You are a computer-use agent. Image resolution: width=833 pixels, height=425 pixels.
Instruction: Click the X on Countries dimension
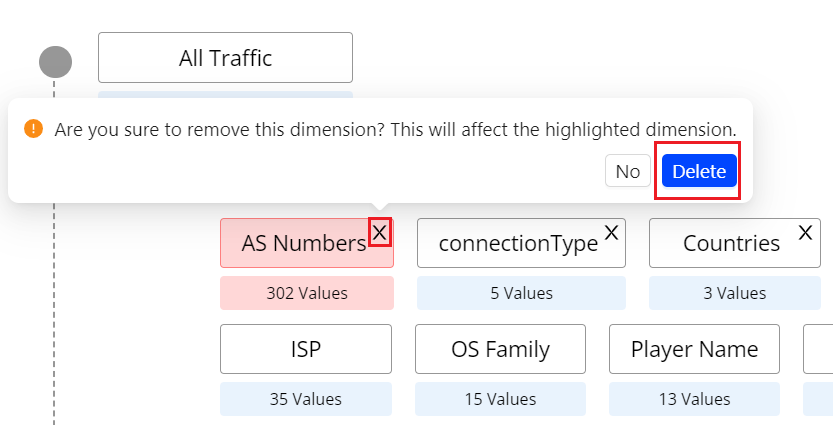coord(805,232)
